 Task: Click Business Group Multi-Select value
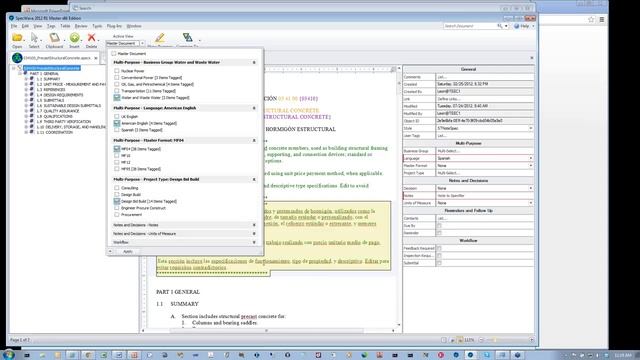click(x=484, y=151)
